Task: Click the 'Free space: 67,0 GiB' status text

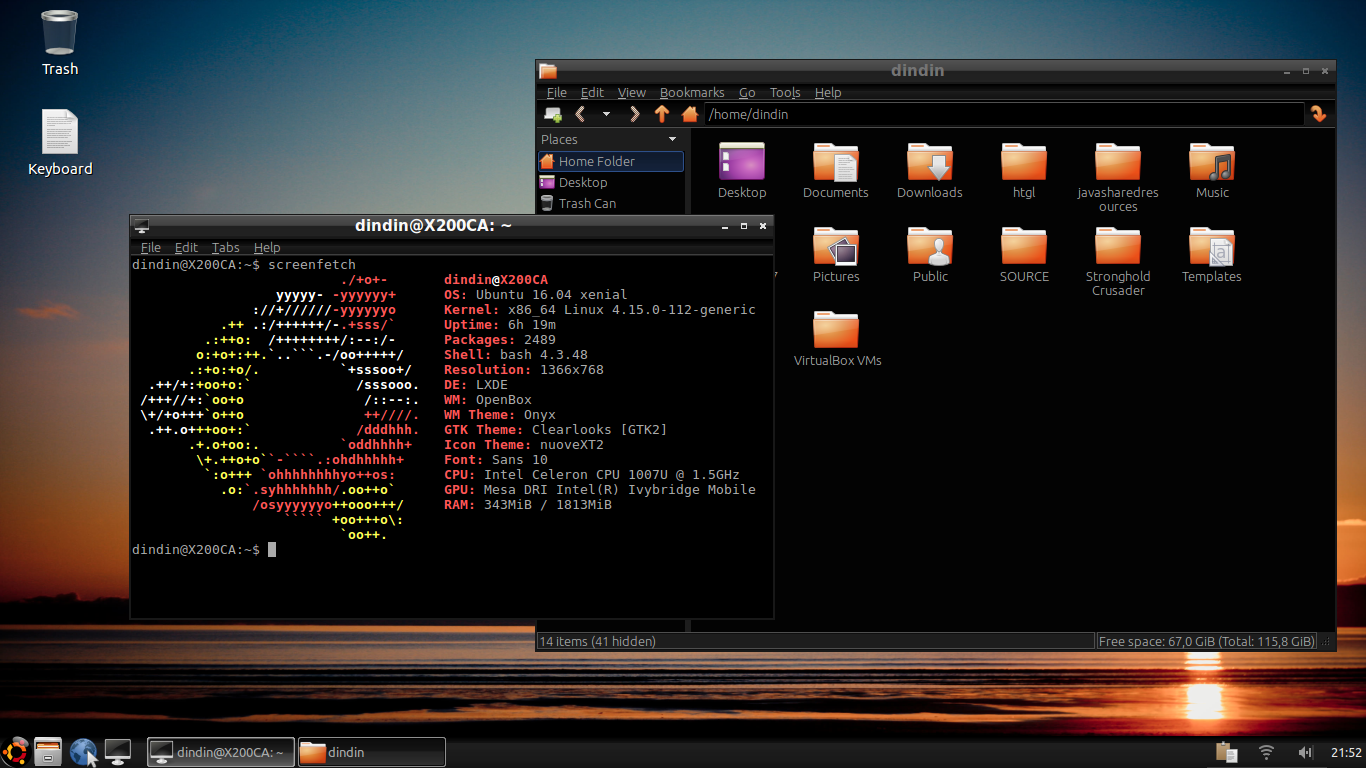Action: (1206, 641)
